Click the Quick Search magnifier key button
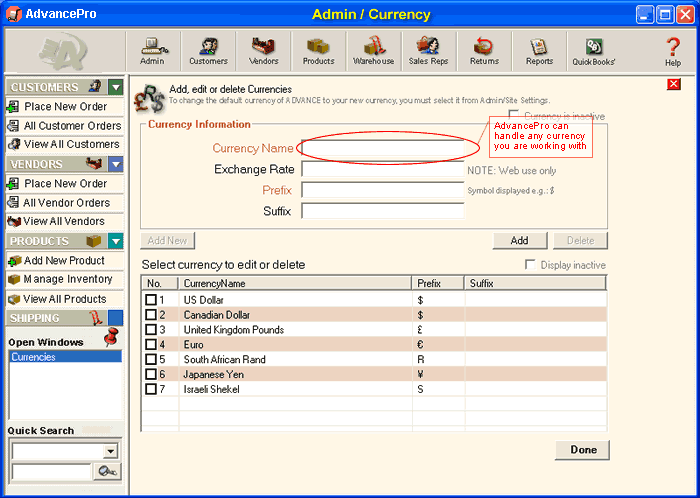Screen dimensions: 700x498 coord(108,471)
